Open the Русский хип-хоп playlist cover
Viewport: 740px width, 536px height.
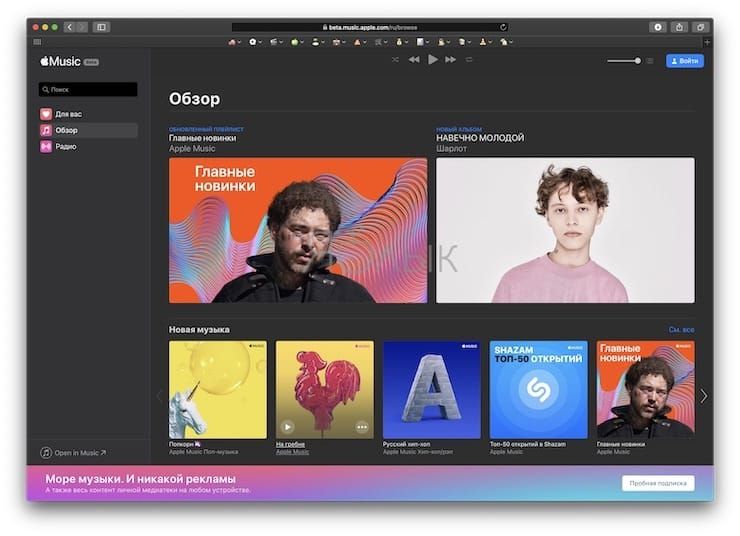(x=432, y=390)
